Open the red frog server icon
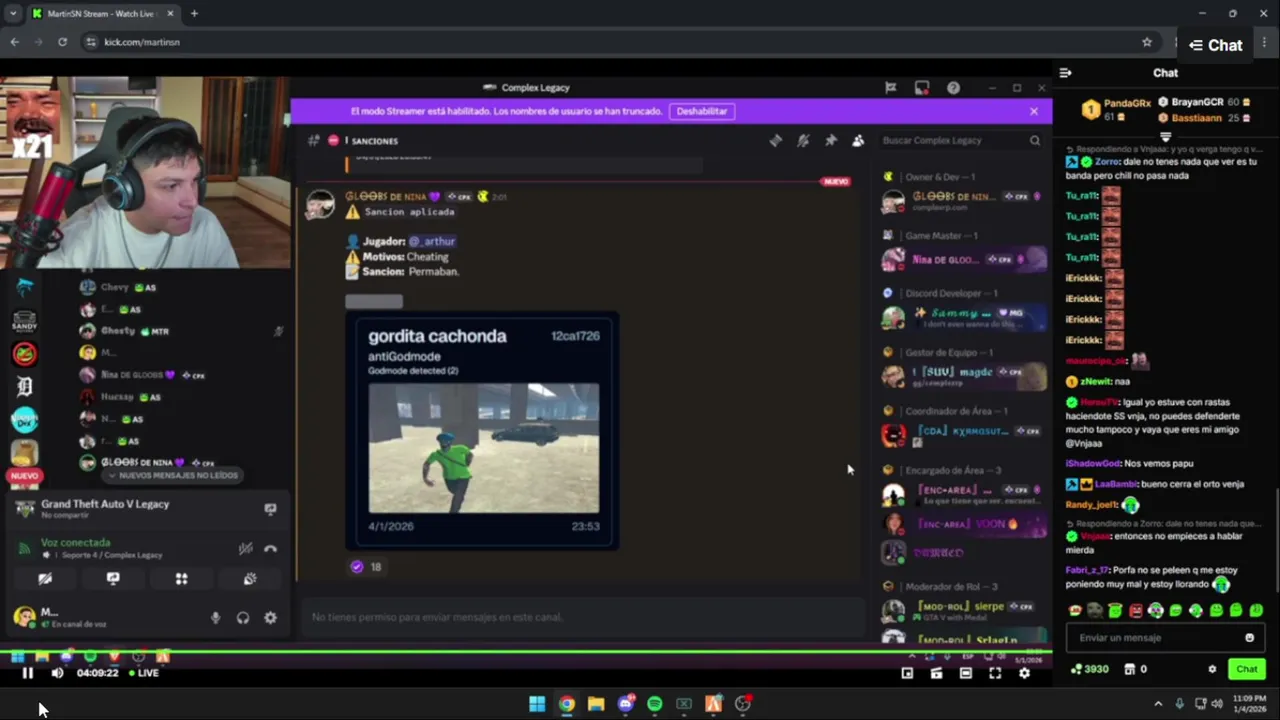Screen dimensions: 1280x720 click(24, 354)
